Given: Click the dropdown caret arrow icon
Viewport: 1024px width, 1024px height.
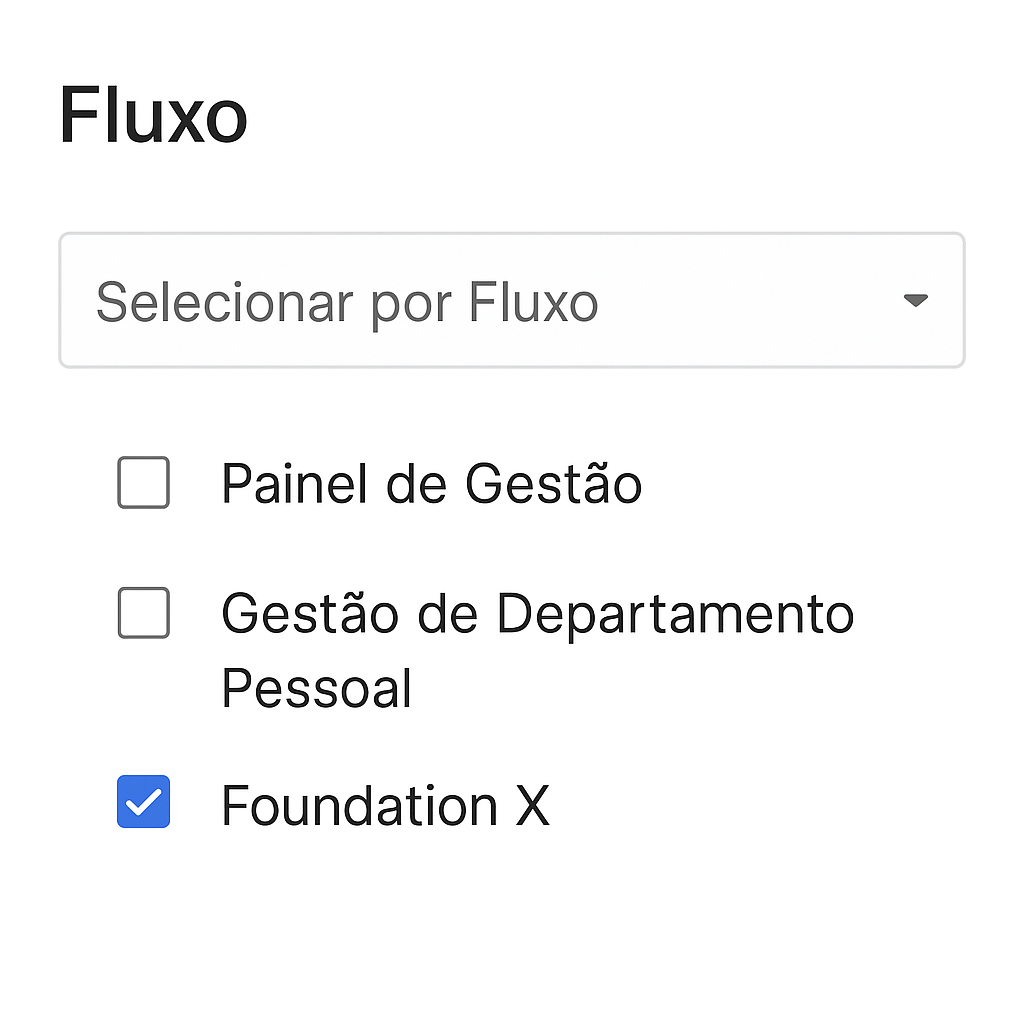Looking at the screenshot, I should pyautogui.click(x=915, y=301).
